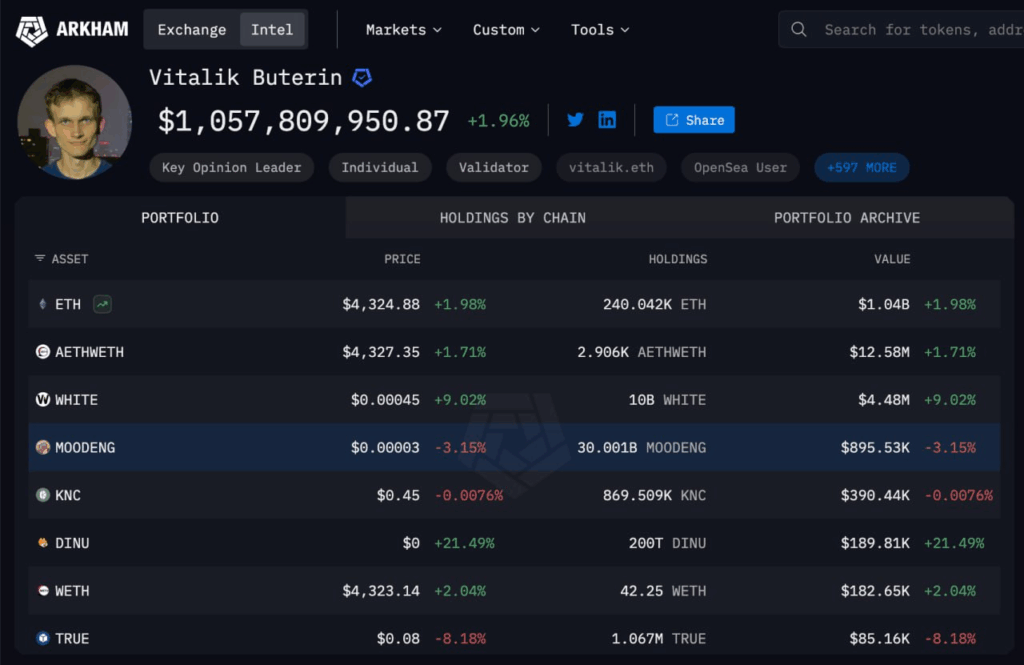The width and height of the screenshot is (1024, 665).
Task: Sort by the ASSET column header
Action: point(70,259)
